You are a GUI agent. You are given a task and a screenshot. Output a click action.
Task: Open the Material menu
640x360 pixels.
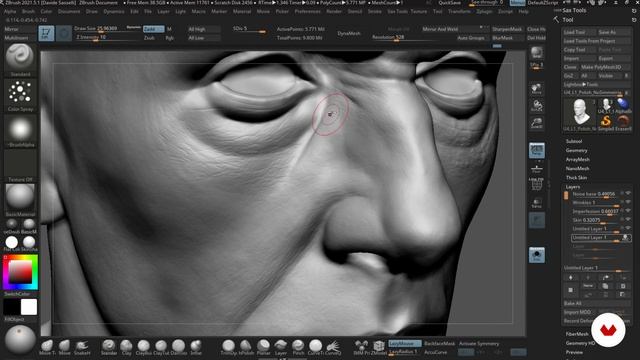tap(242, 11)
